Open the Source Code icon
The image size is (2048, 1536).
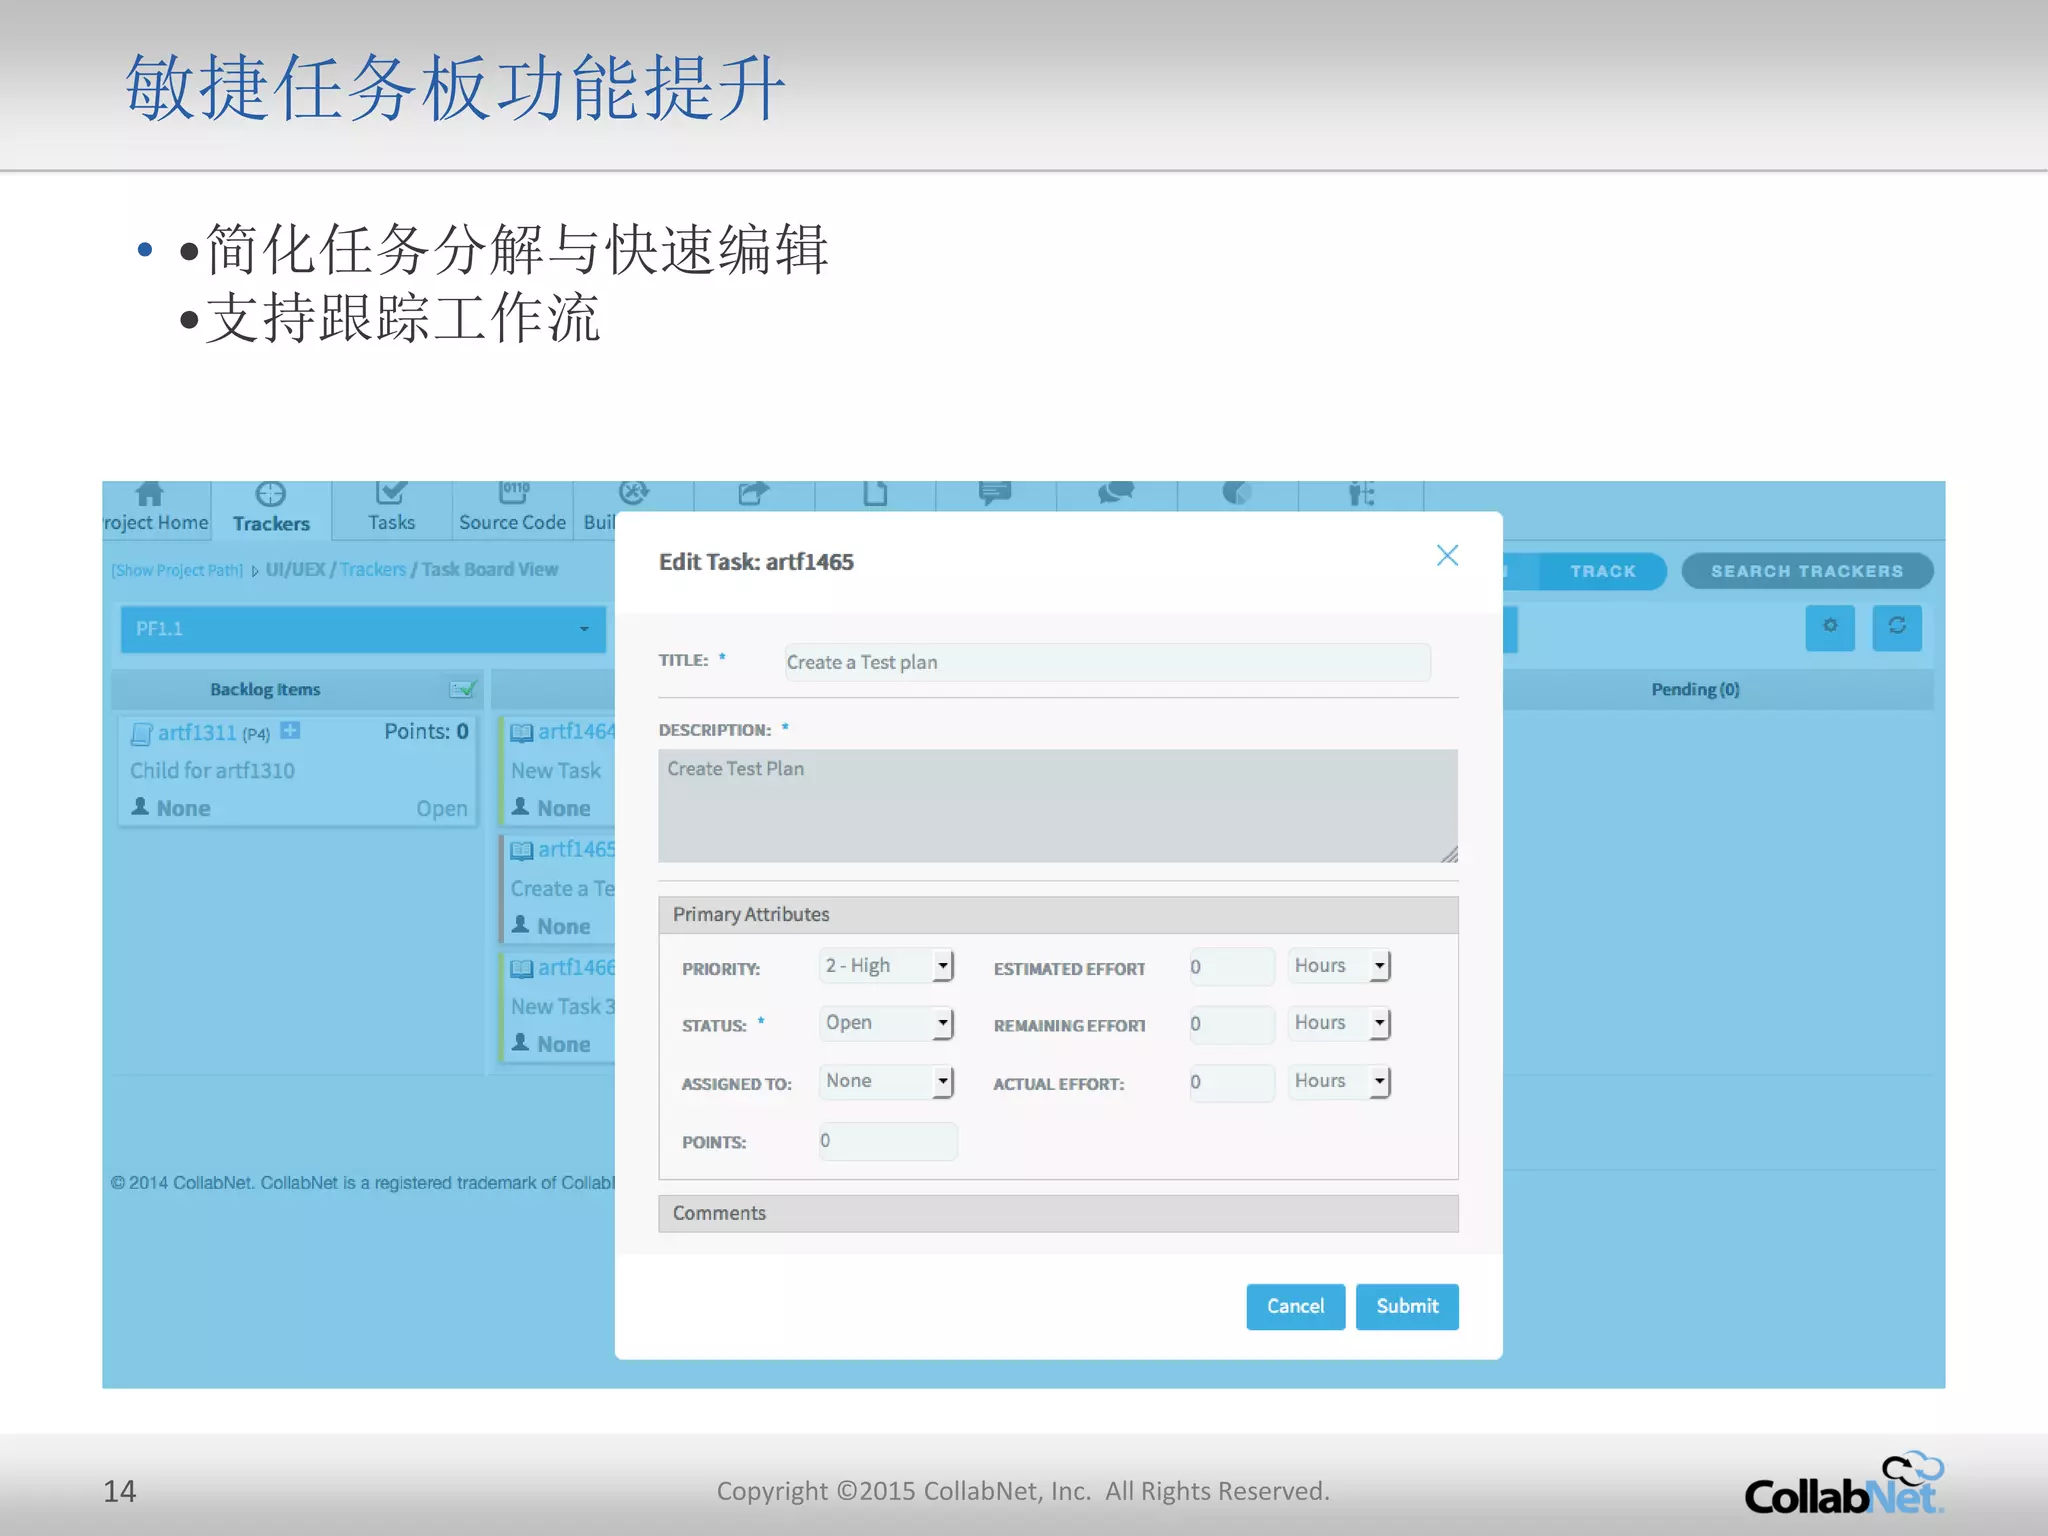coord(513,493)
